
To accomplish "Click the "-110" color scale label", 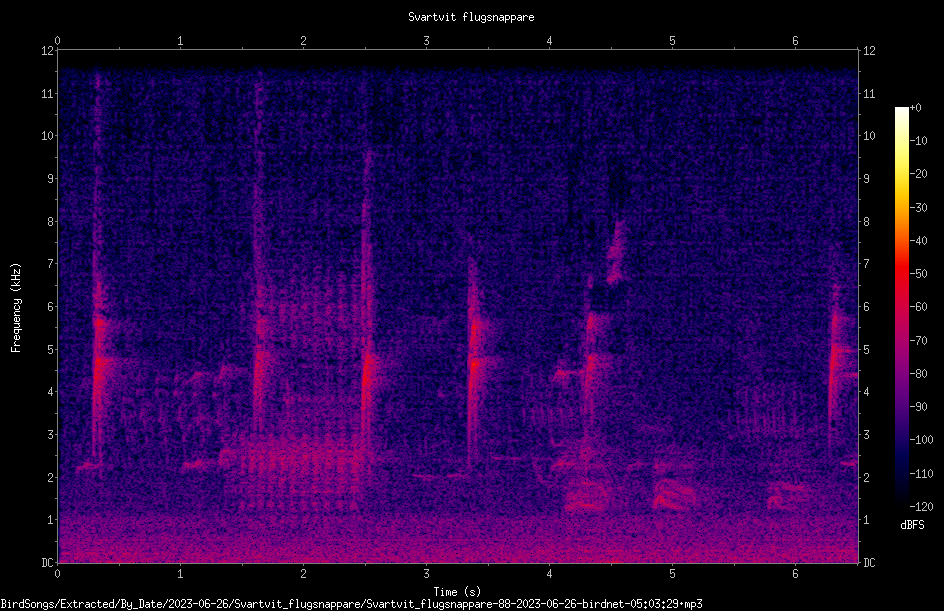I will point(921,474).
